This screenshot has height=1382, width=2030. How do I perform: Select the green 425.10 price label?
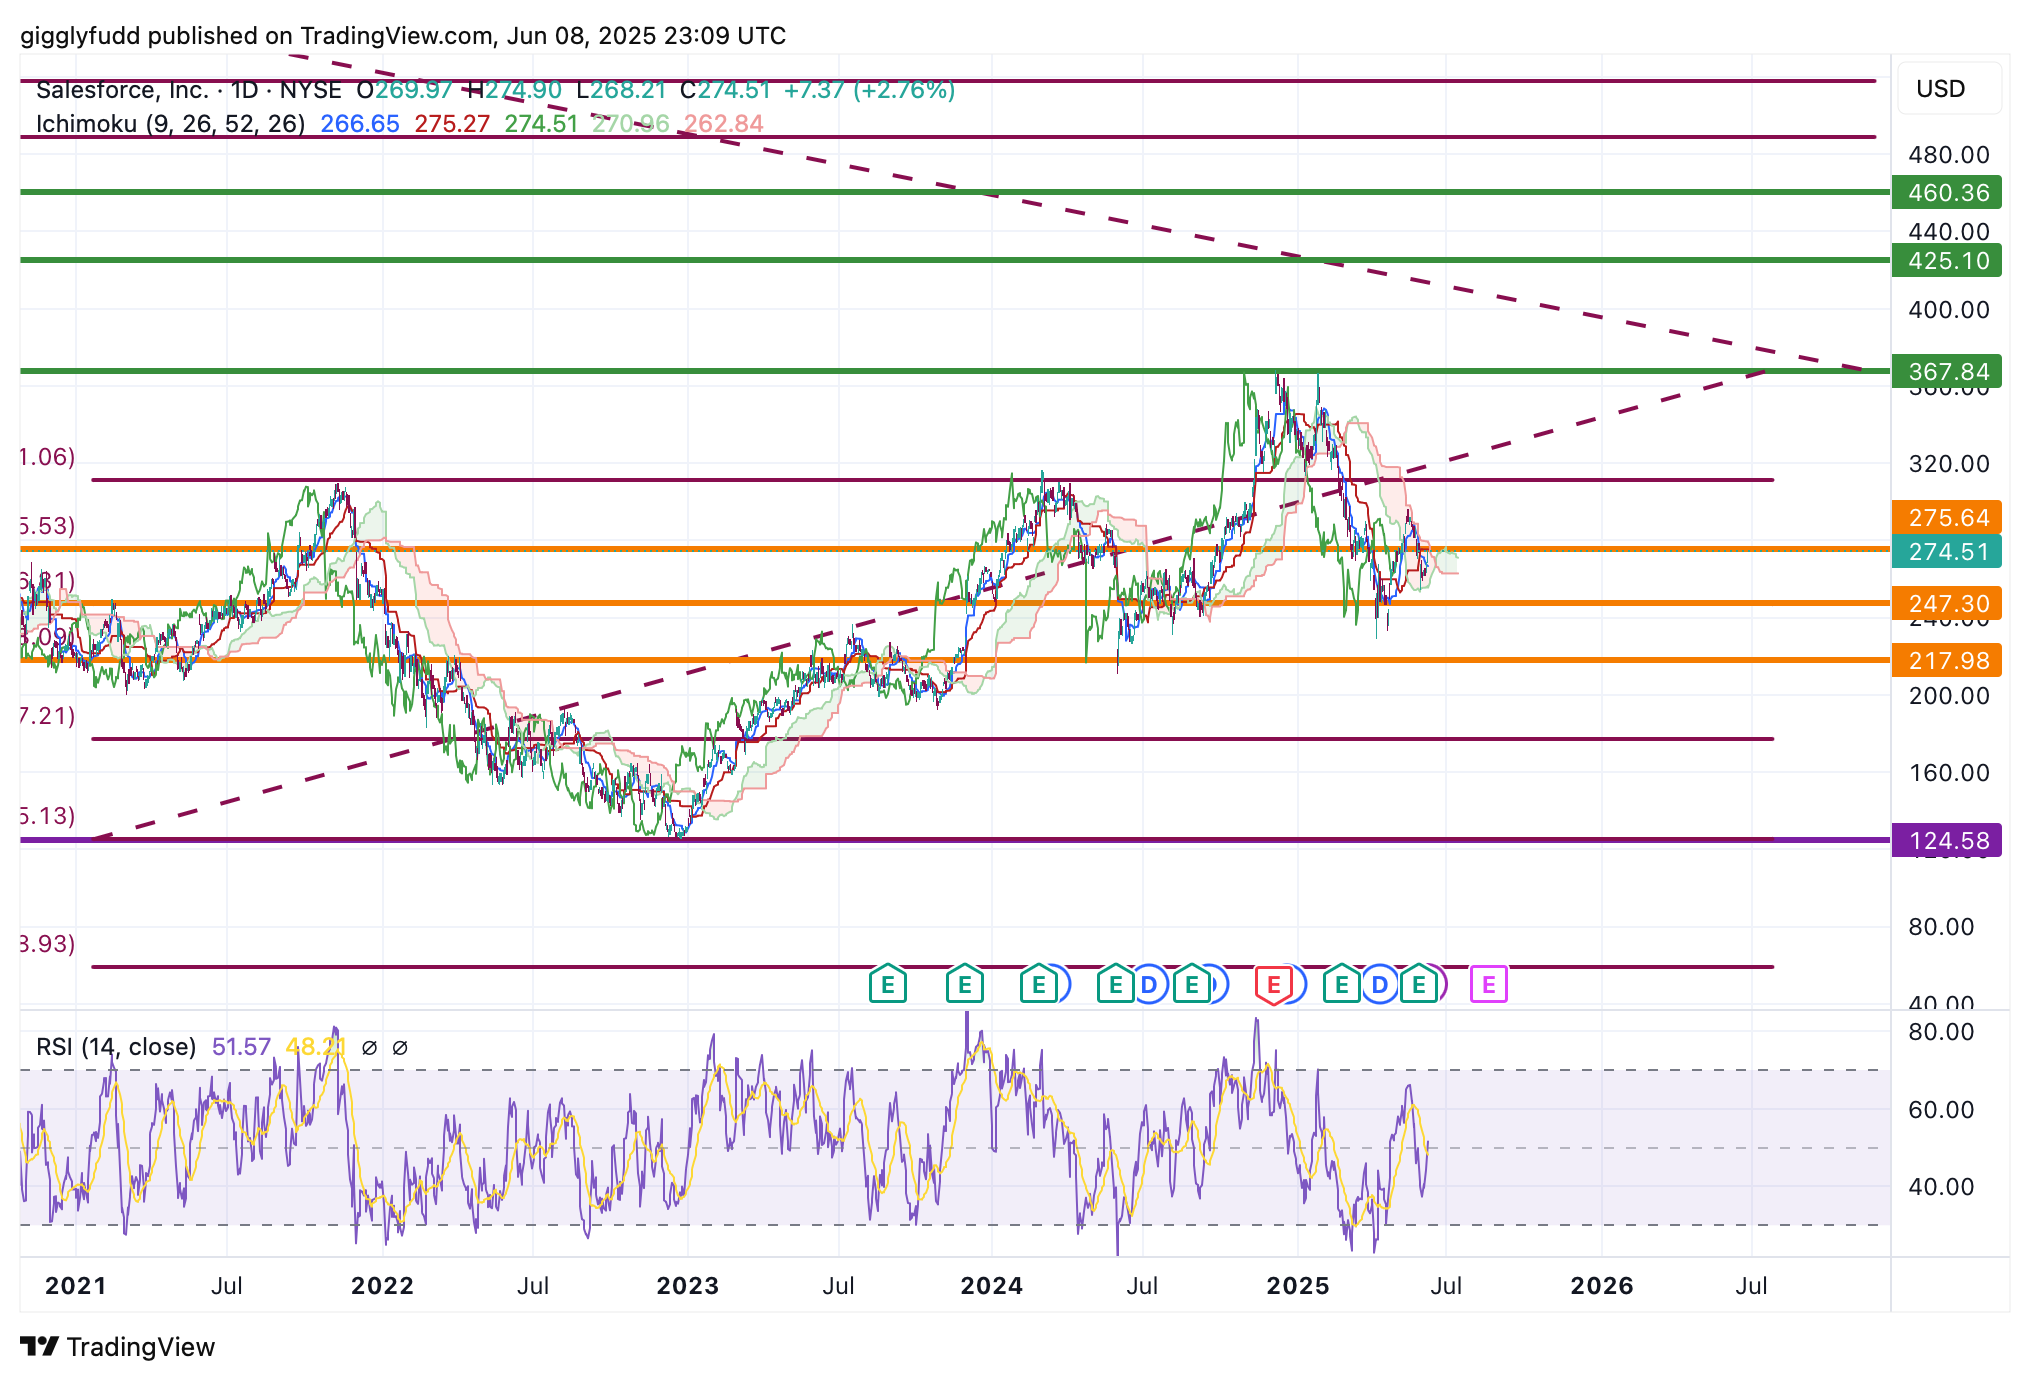pos(1947,260)
